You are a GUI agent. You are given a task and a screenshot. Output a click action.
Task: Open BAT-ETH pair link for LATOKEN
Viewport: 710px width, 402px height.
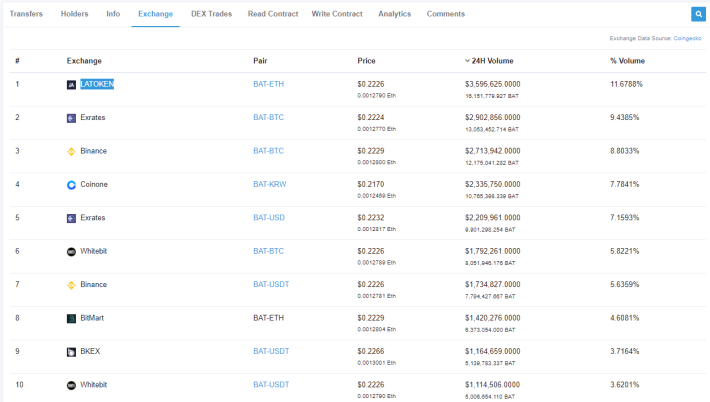coord(269,84)
